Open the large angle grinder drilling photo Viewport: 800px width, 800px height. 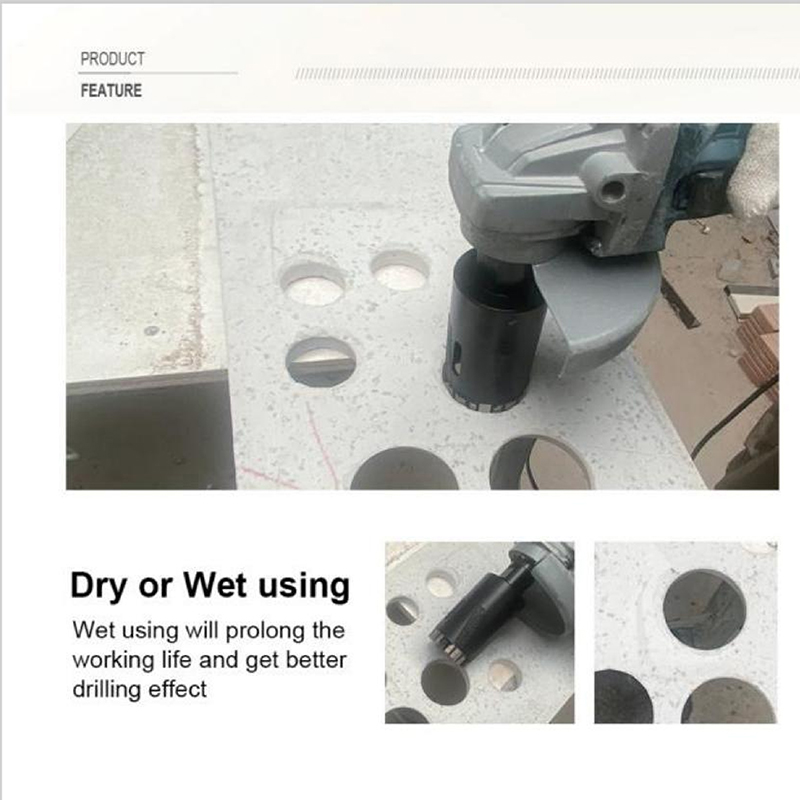pyautogui.click(x=422, y=306)
